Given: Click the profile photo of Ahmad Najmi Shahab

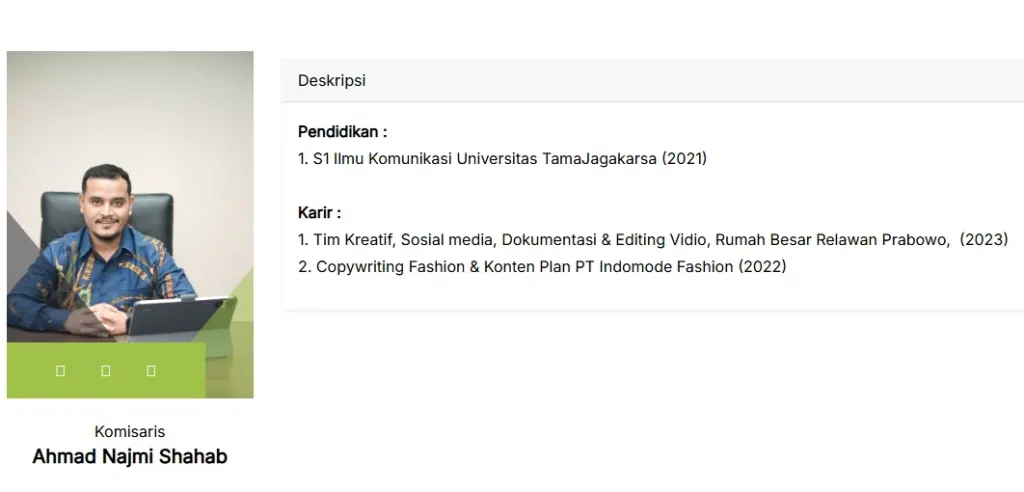Looking at the screenshot, I should click(130, 224).
